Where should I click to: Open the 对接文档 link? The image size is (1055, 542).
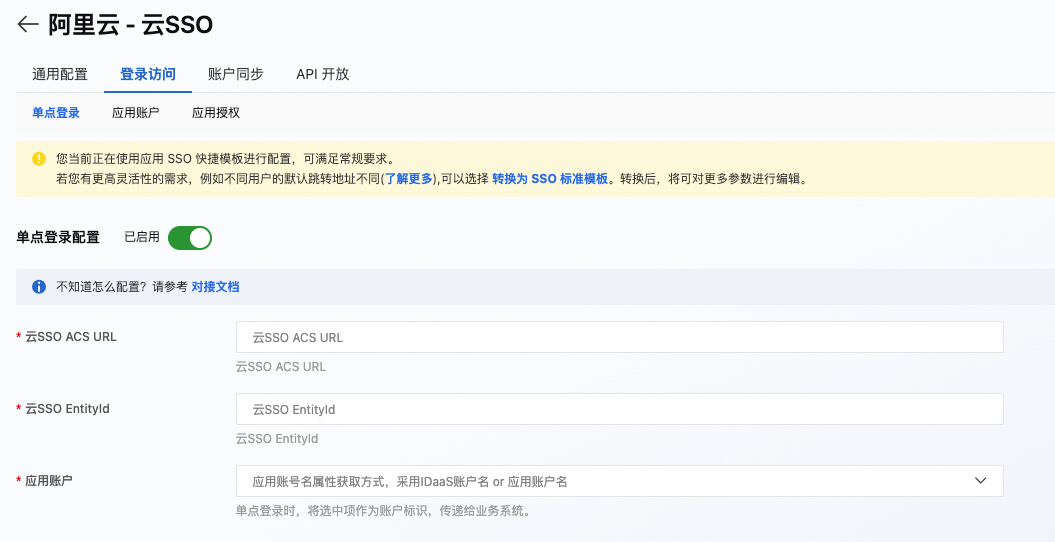(x=215, y=287)
